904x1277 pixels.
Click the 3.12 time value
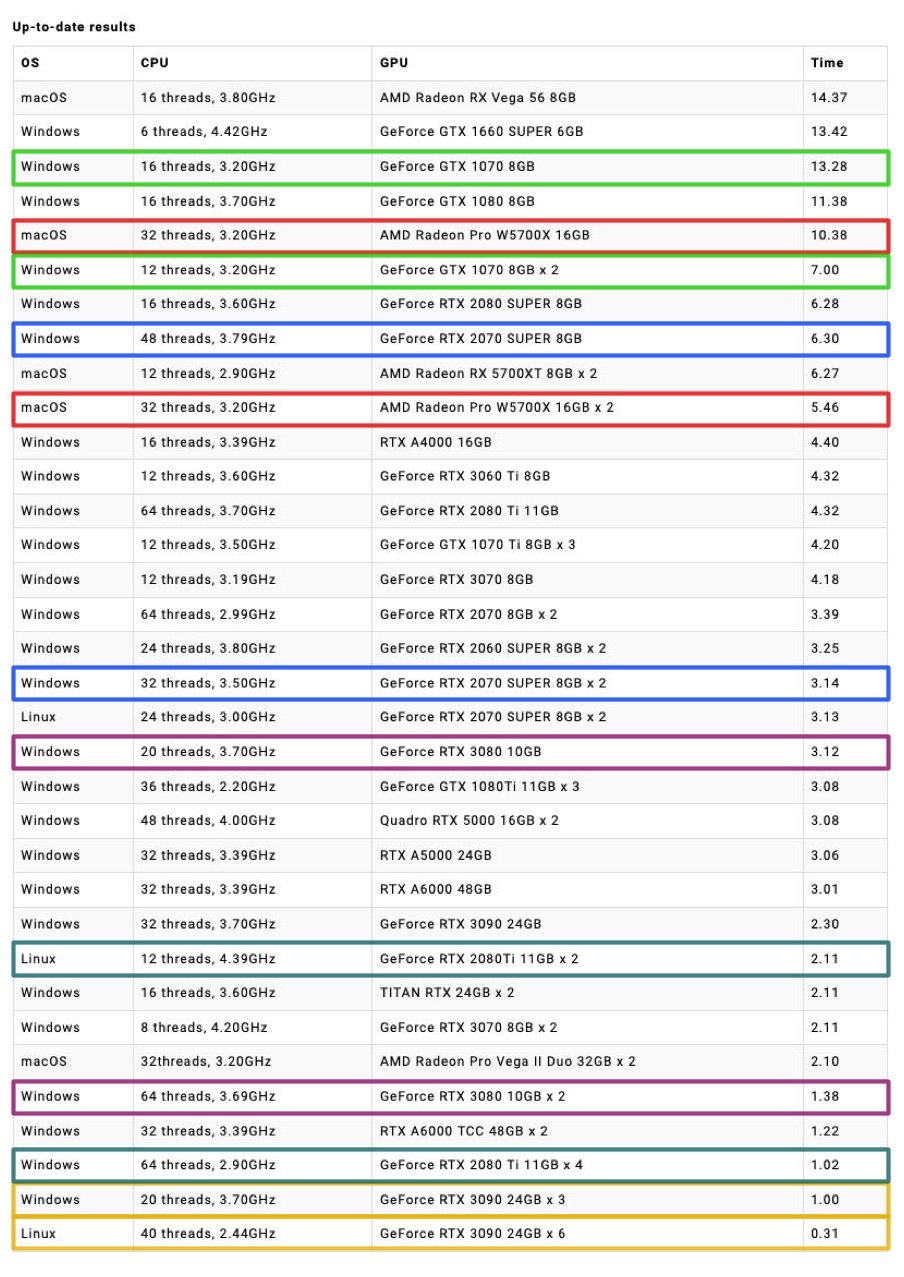point(825,752)
